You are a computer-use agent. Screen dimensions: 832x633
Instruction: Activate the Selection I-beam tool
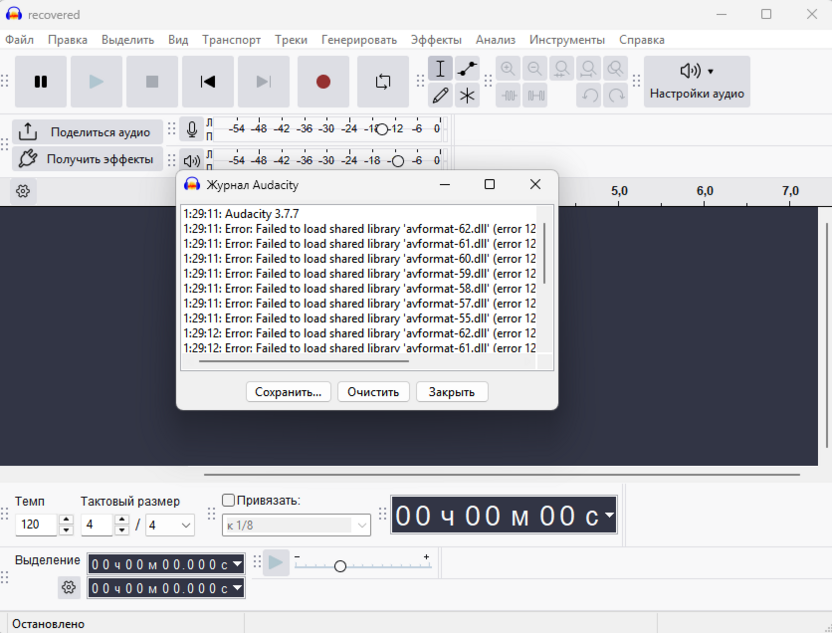click(x=440, y=69)
